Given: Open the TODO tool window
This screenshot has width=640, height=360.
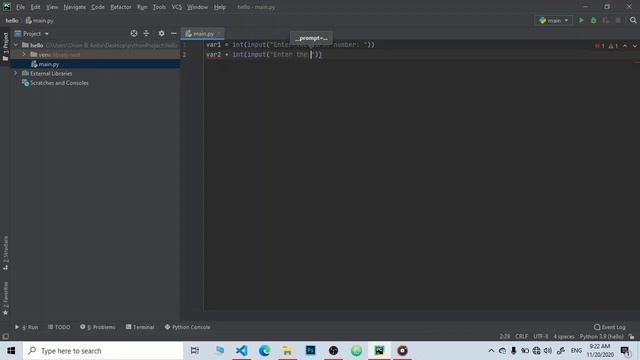Looking at the screenshot, I should click(x=59, y=327).
